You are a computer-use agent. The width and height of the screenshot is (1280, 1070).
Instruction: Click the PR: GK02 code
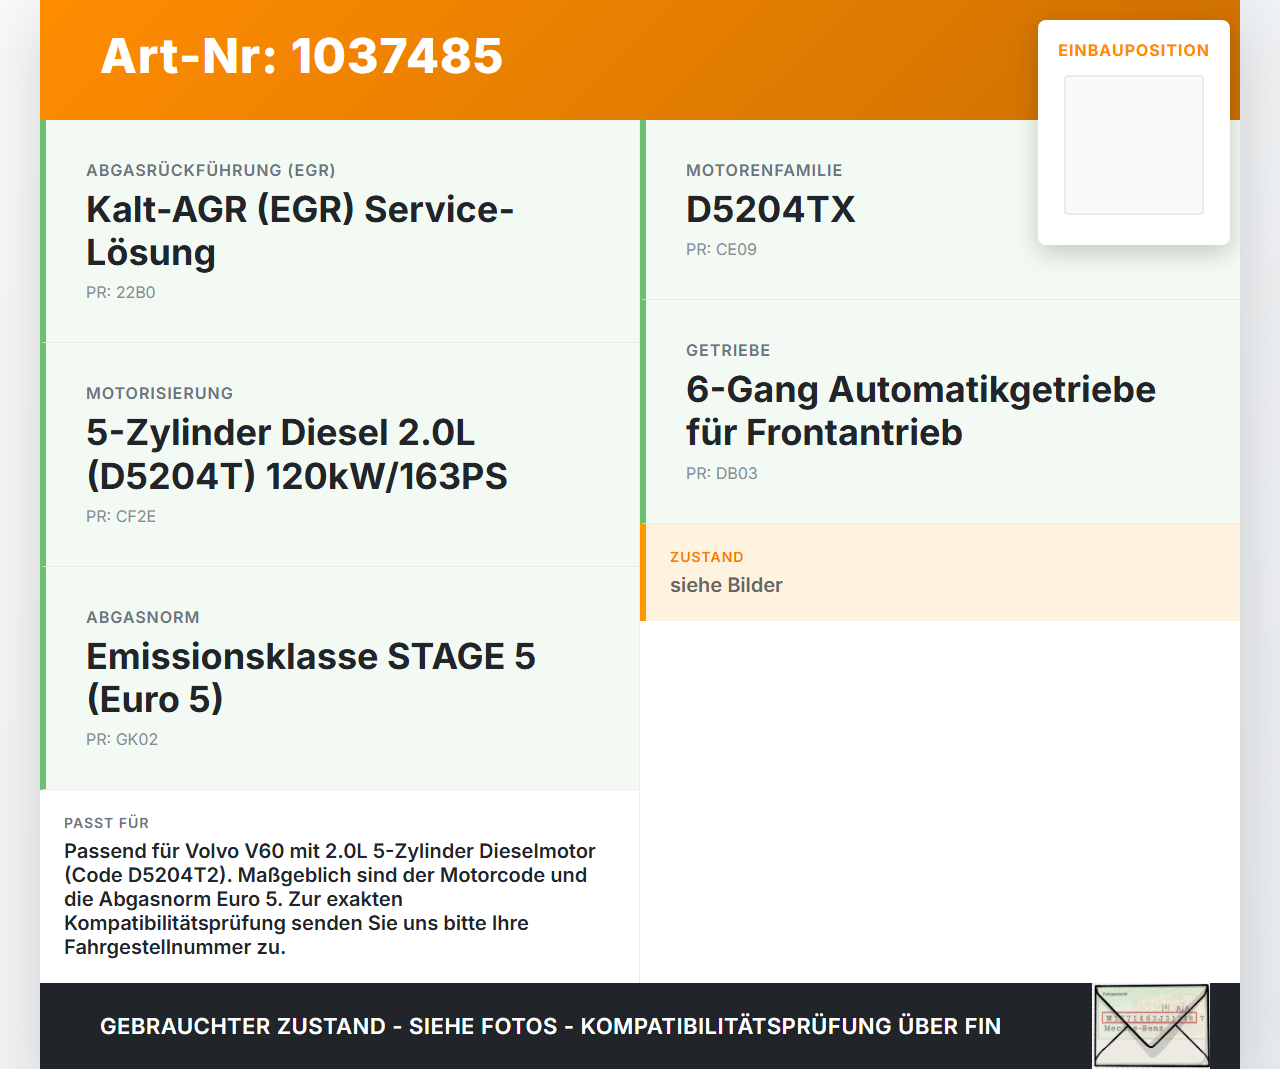click(122, 740)
